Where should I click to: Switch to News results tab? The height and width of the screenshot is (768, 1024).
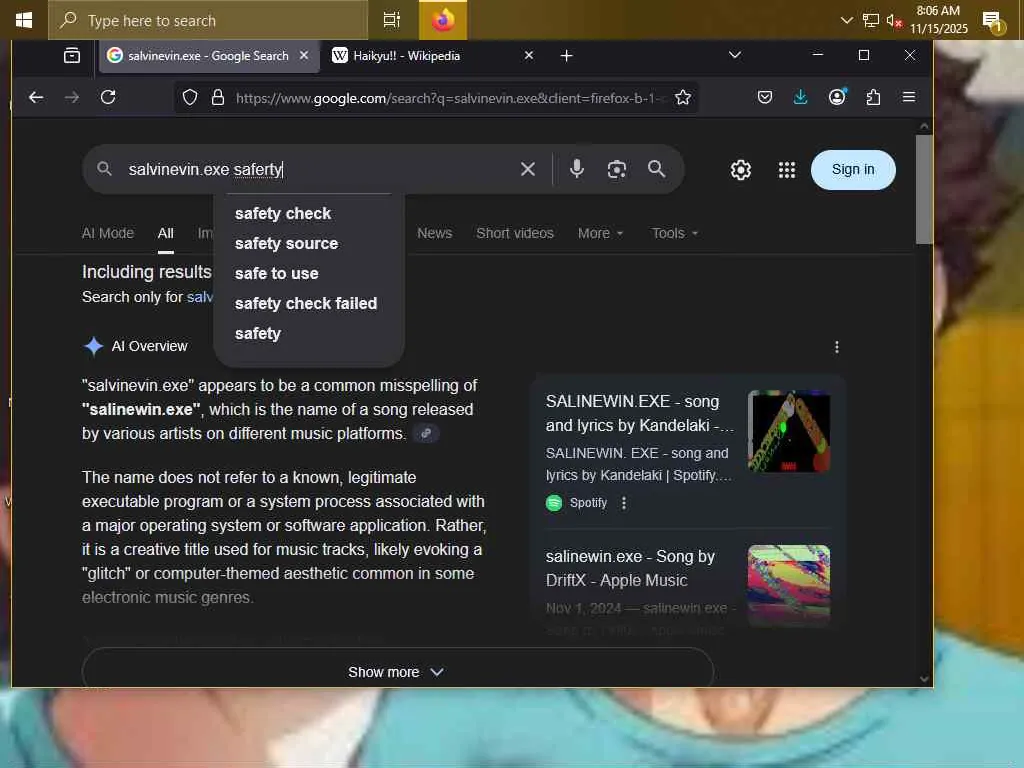pyautogui.click(x=434, y=233)
